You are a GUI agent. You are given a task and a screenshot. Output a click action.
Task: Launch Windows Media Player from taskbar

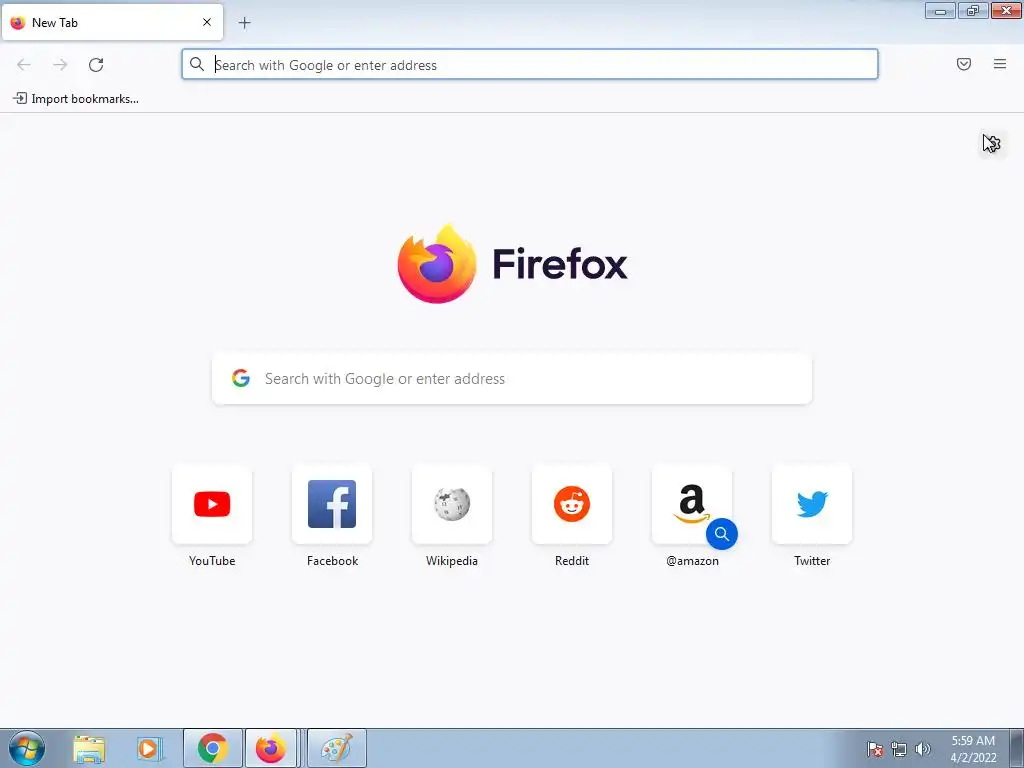coord(148,749)
